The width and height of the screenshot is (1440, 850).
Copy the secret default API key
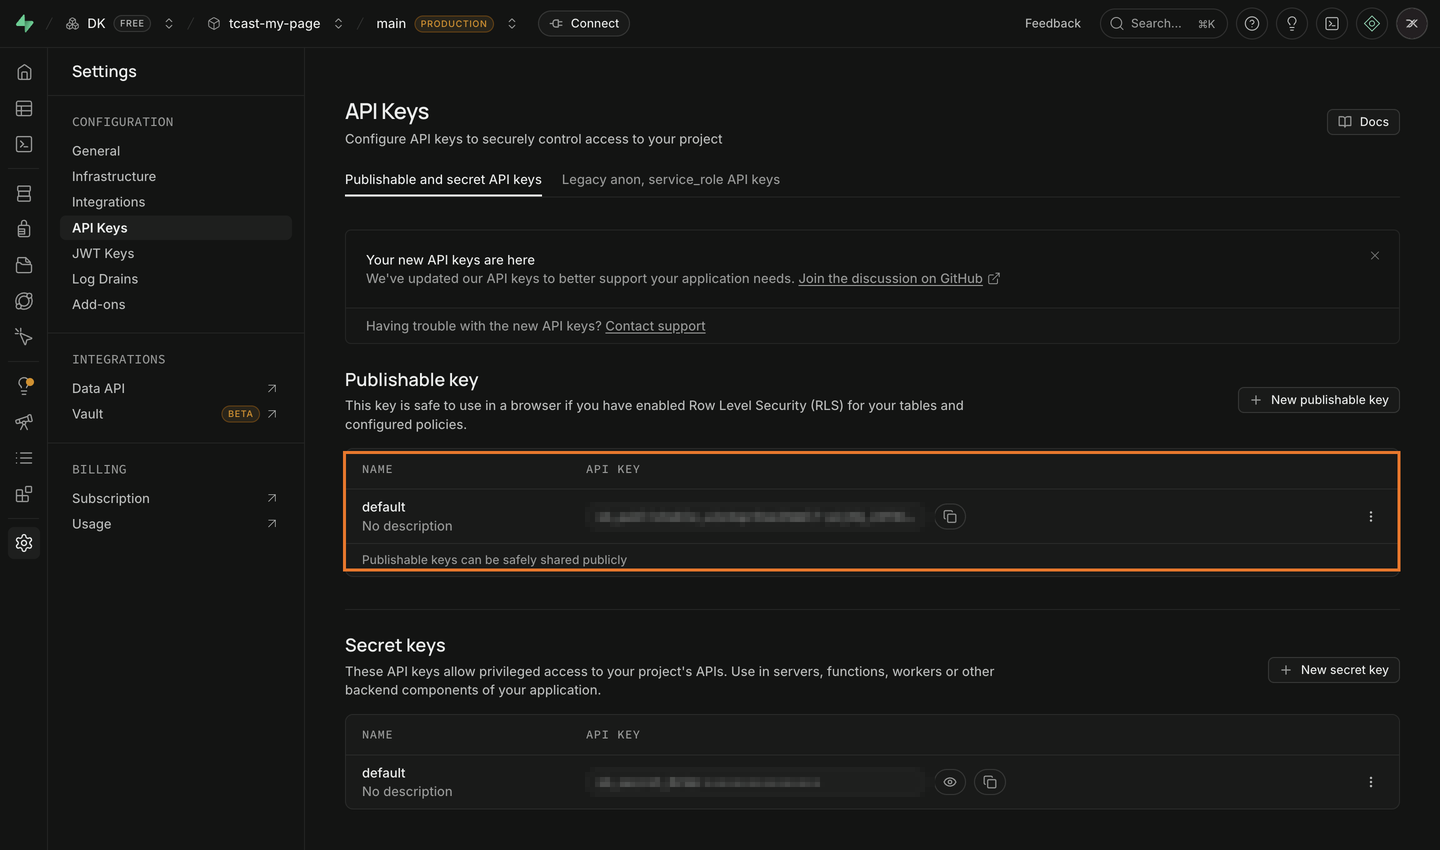point(990,782)
